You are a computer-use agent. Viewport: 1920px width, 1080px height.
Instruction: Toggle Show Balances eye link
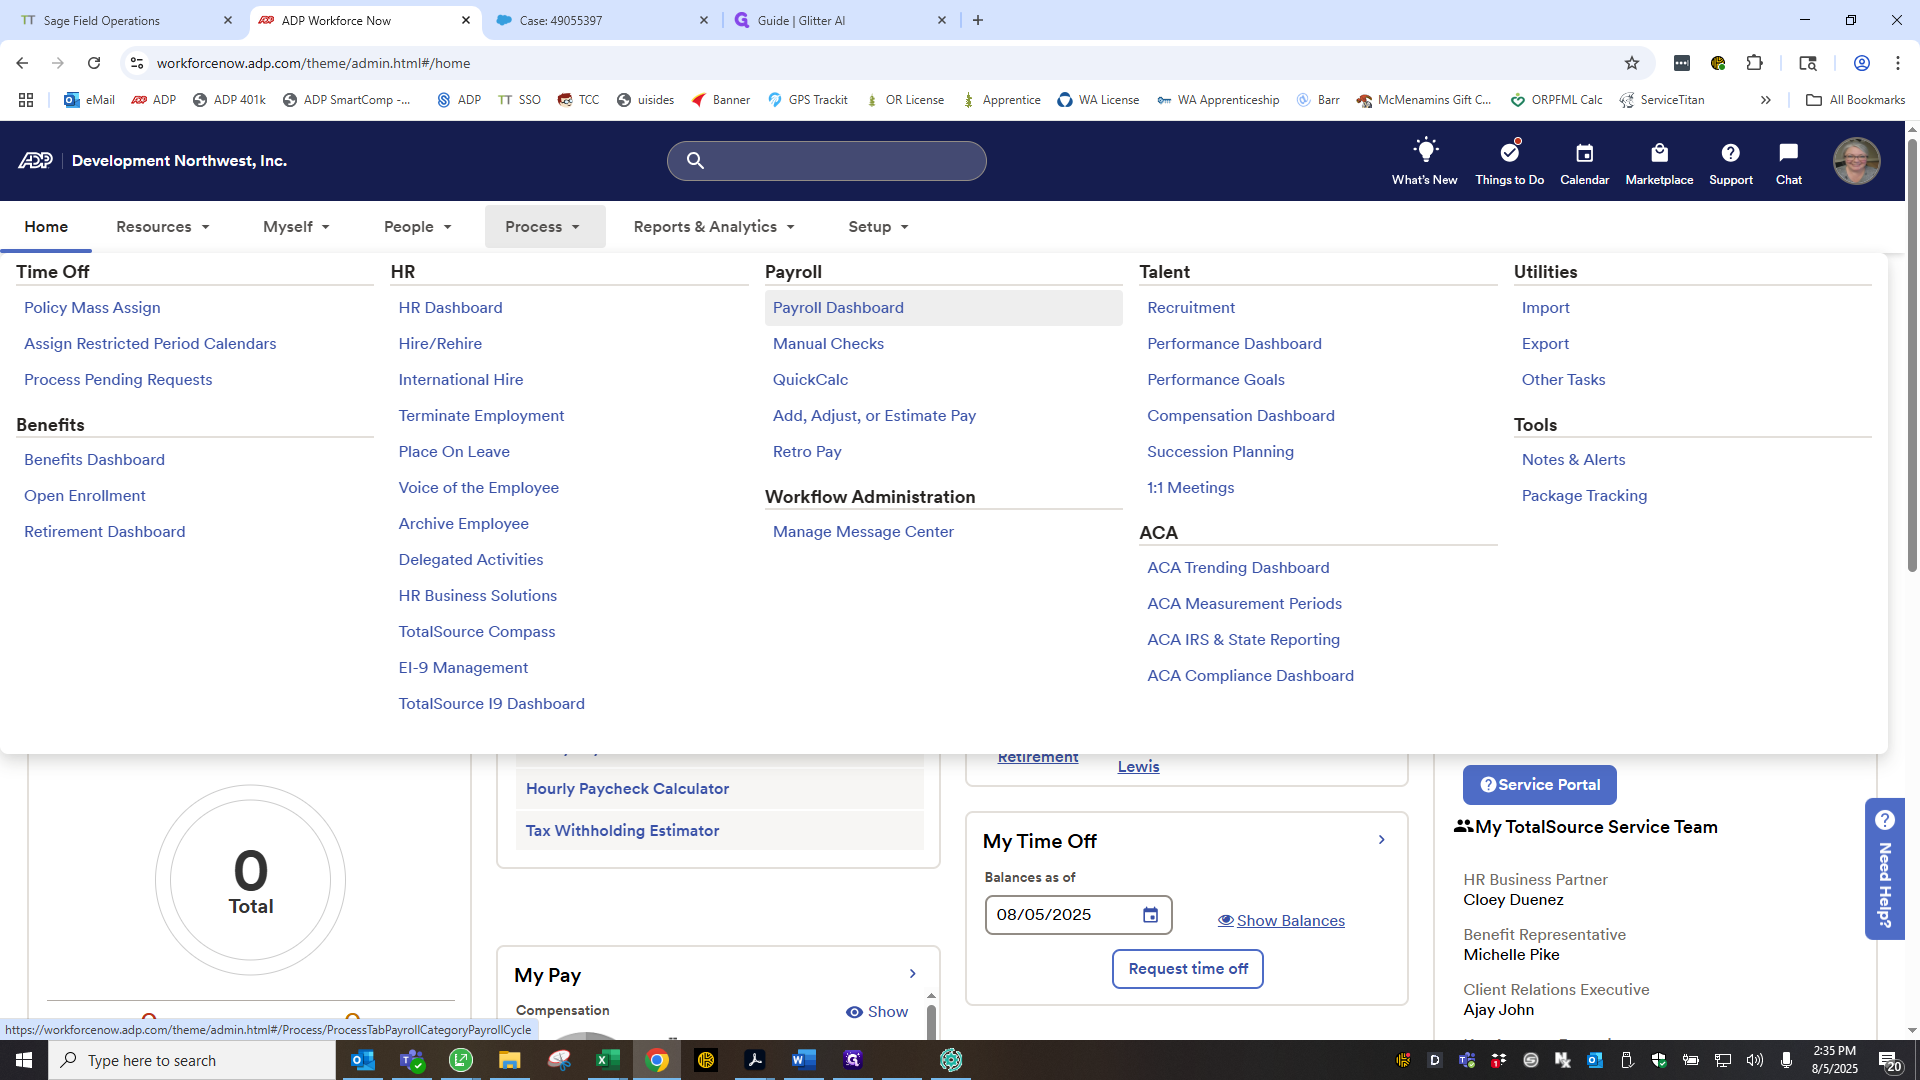click(x=1281, y=921)
